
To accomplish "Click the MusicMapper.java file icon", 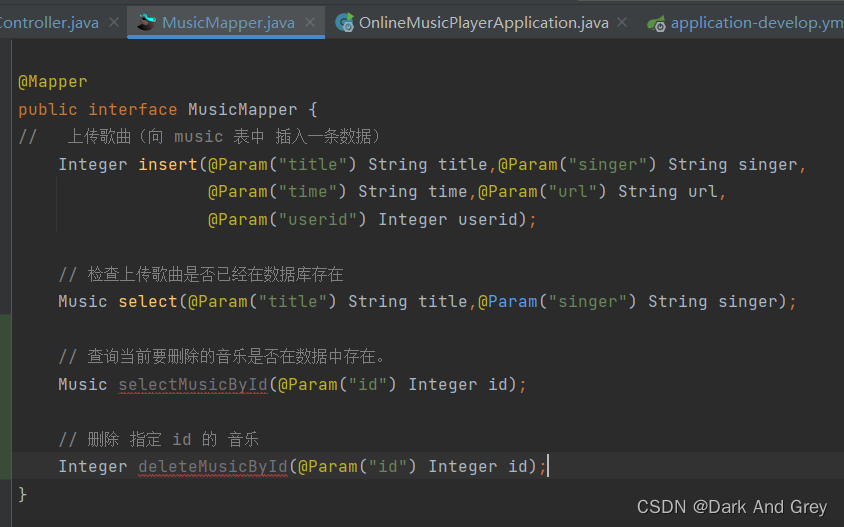I will [146, 23].
